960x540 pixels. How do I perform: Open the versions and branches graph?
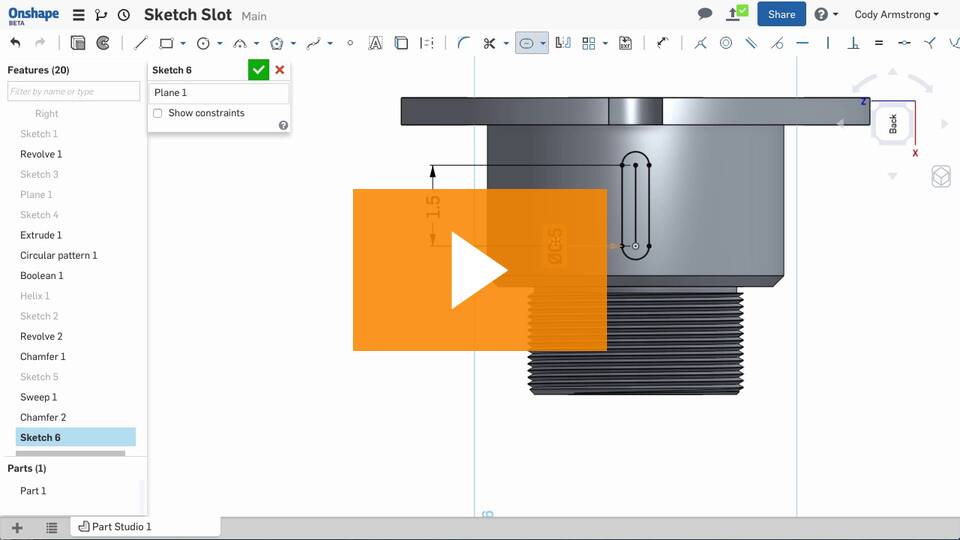(101, 15)
